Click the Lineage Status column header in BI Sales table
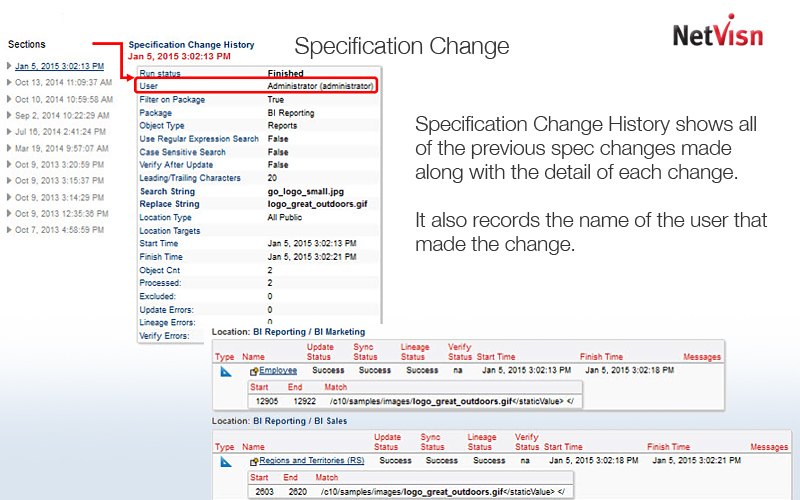Viewport: 800px width, 500px height. click(x=482, y=442)
